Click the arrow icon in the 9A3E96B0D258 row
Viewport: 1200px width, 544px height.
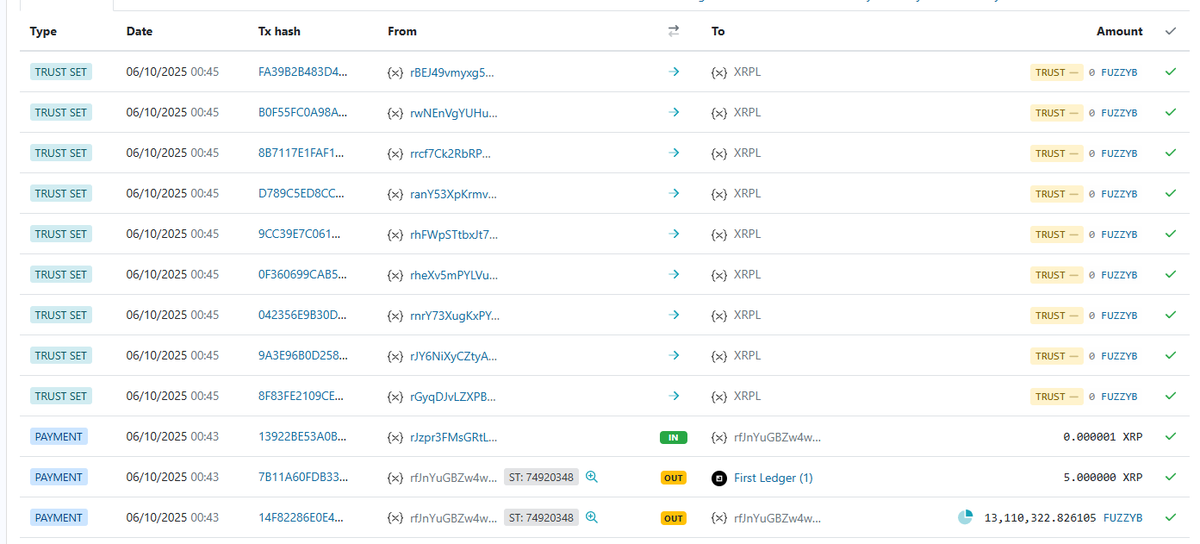(673, 355)
